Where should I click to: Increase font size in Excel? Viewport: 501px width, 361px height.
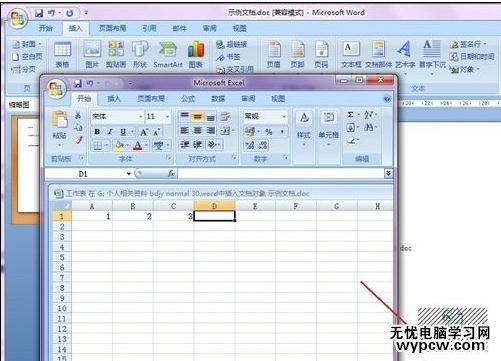pyautogui.click(x=144, y=132)
